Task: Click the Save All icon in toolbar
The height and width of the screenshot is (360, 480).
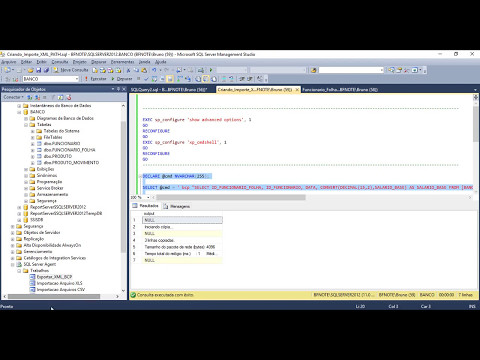Action: click(x=46, y=70)
